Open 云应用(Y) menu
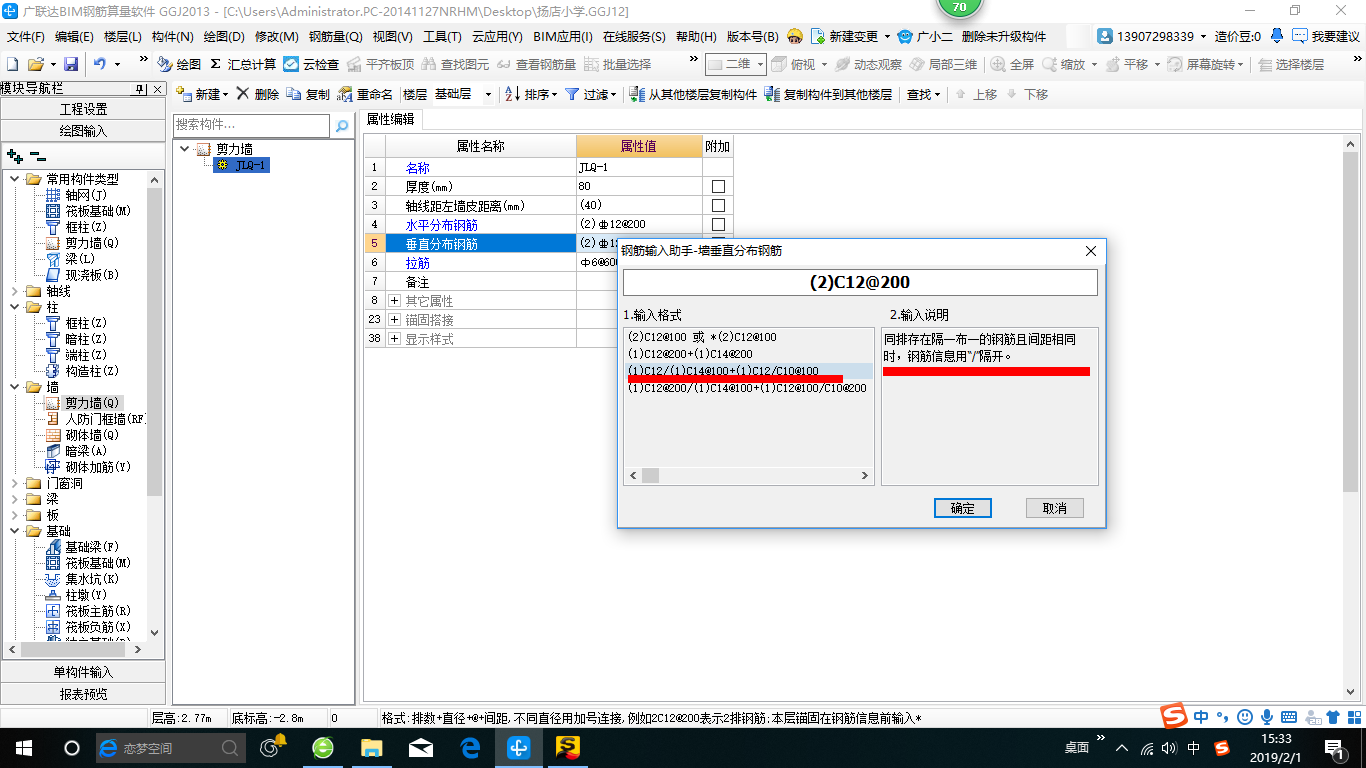 point(497,36)
